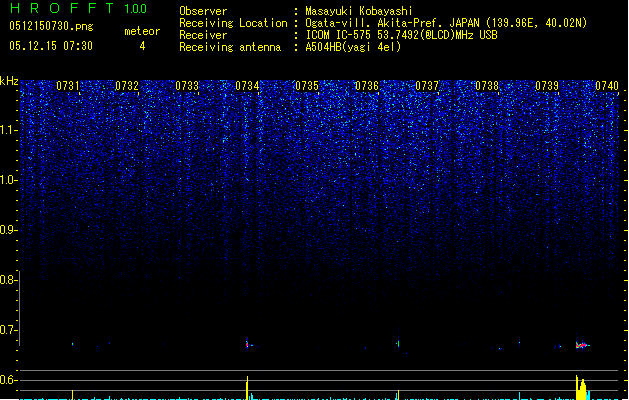Click the ICOM IC-575 53.7492 MHz receiver text
This screenshot has width=629, height=400.
pyautogui.click(x=401, y=35)
